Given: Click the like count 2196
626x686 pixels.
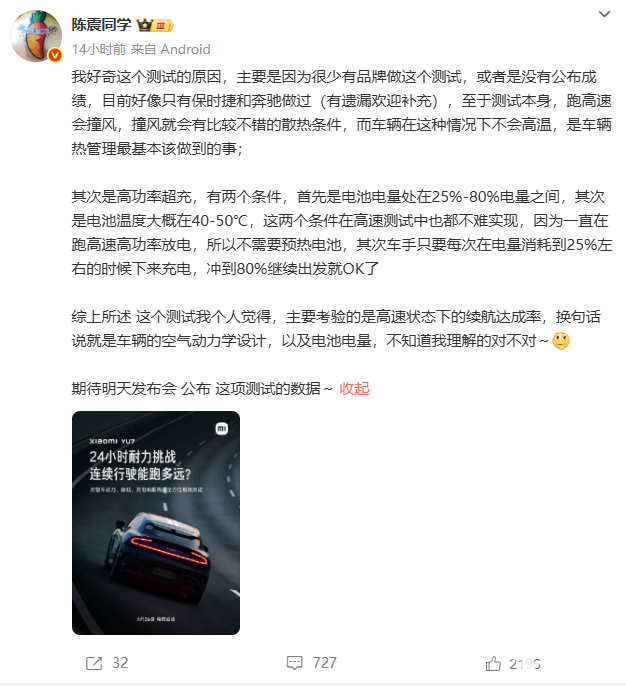Looking at the screenshot, I should [525, 664].
